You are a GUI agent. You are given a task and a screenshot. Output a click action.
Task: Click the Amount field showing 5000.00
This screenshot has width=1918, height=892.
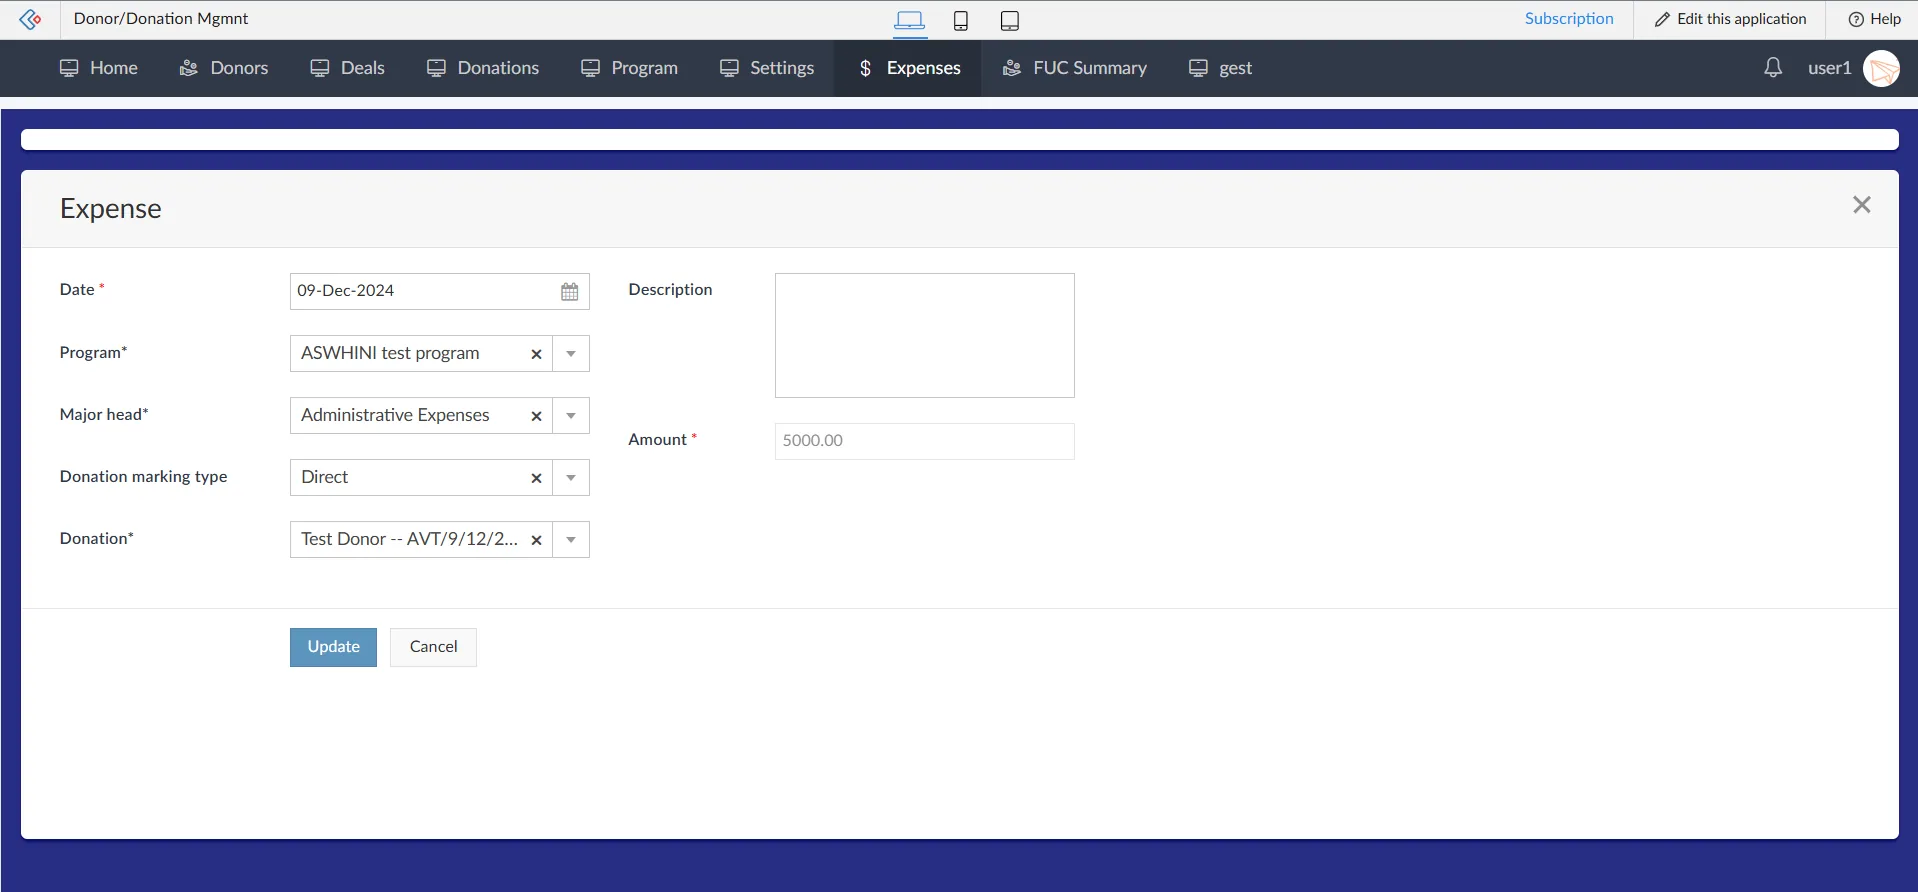925,441
